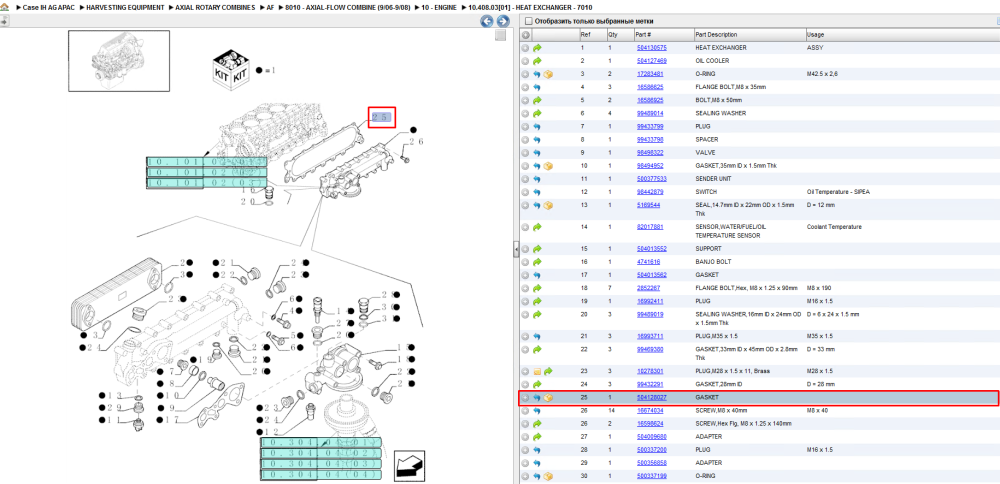This screenshot has width=1000, height=484.
Task: Click 'Oil Temperature - SIPEA' usage text
Action: coord(838,192)
